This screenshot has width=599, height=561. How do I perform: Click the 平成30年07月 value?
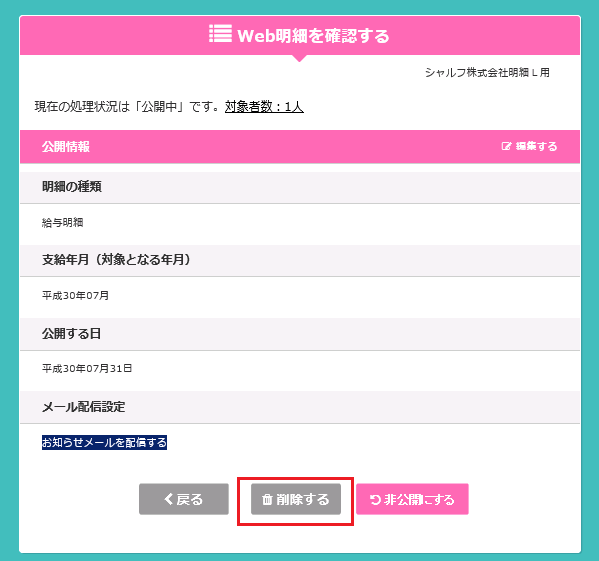tap(75, 296)
